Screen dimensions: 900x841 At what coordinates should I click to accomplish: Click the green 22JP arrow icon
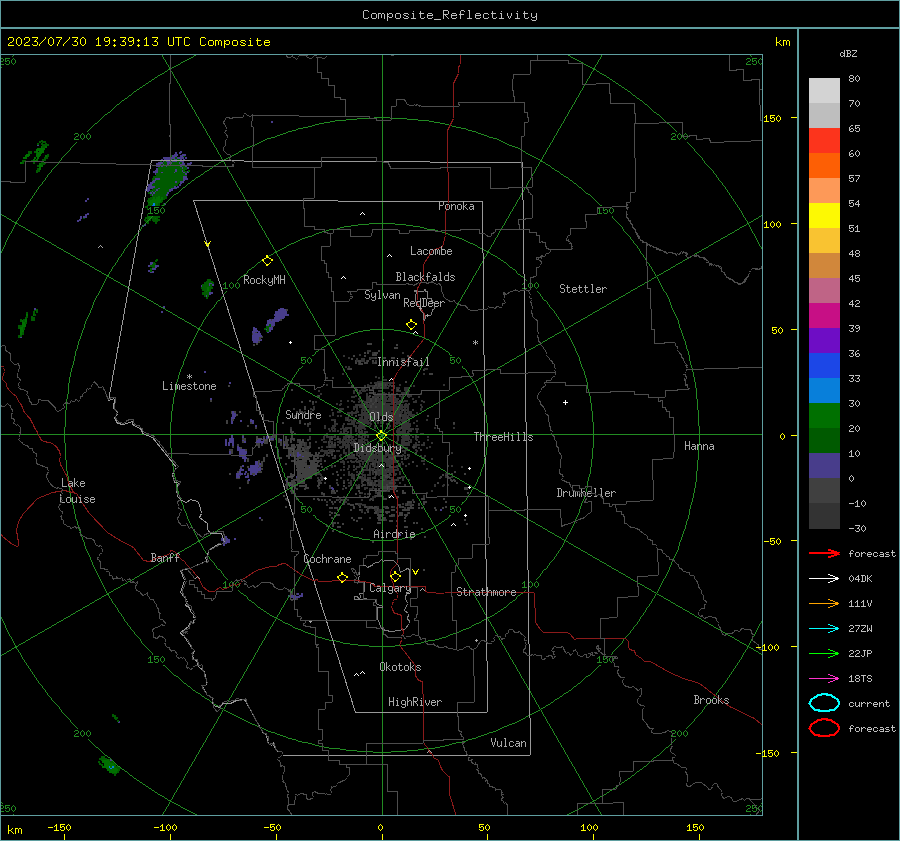click(824, 653)
